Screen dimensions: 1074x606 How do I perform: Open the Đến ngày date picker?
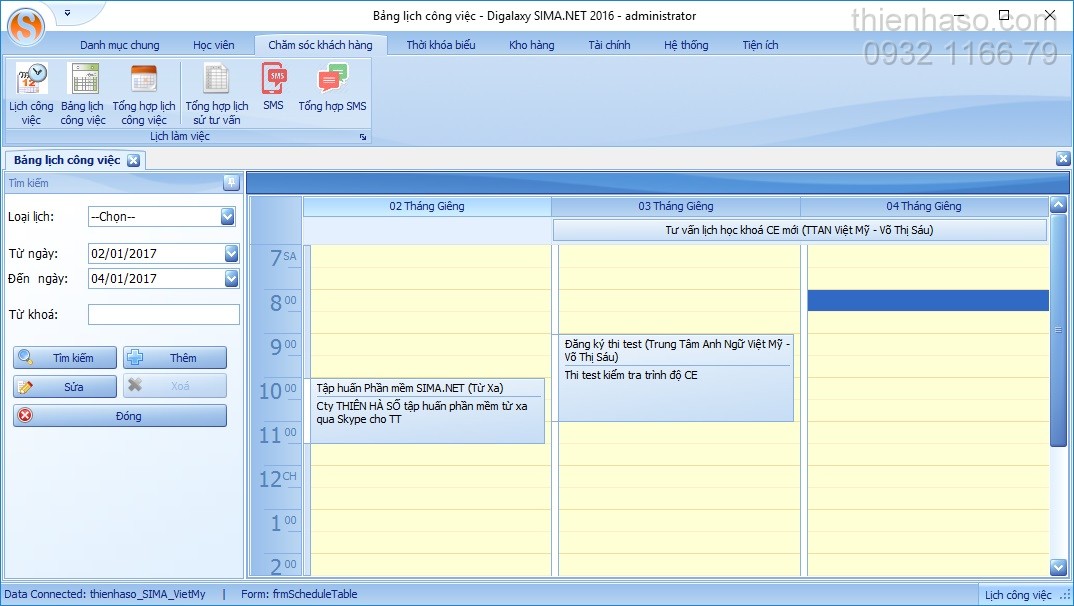(x=231, y=279)
